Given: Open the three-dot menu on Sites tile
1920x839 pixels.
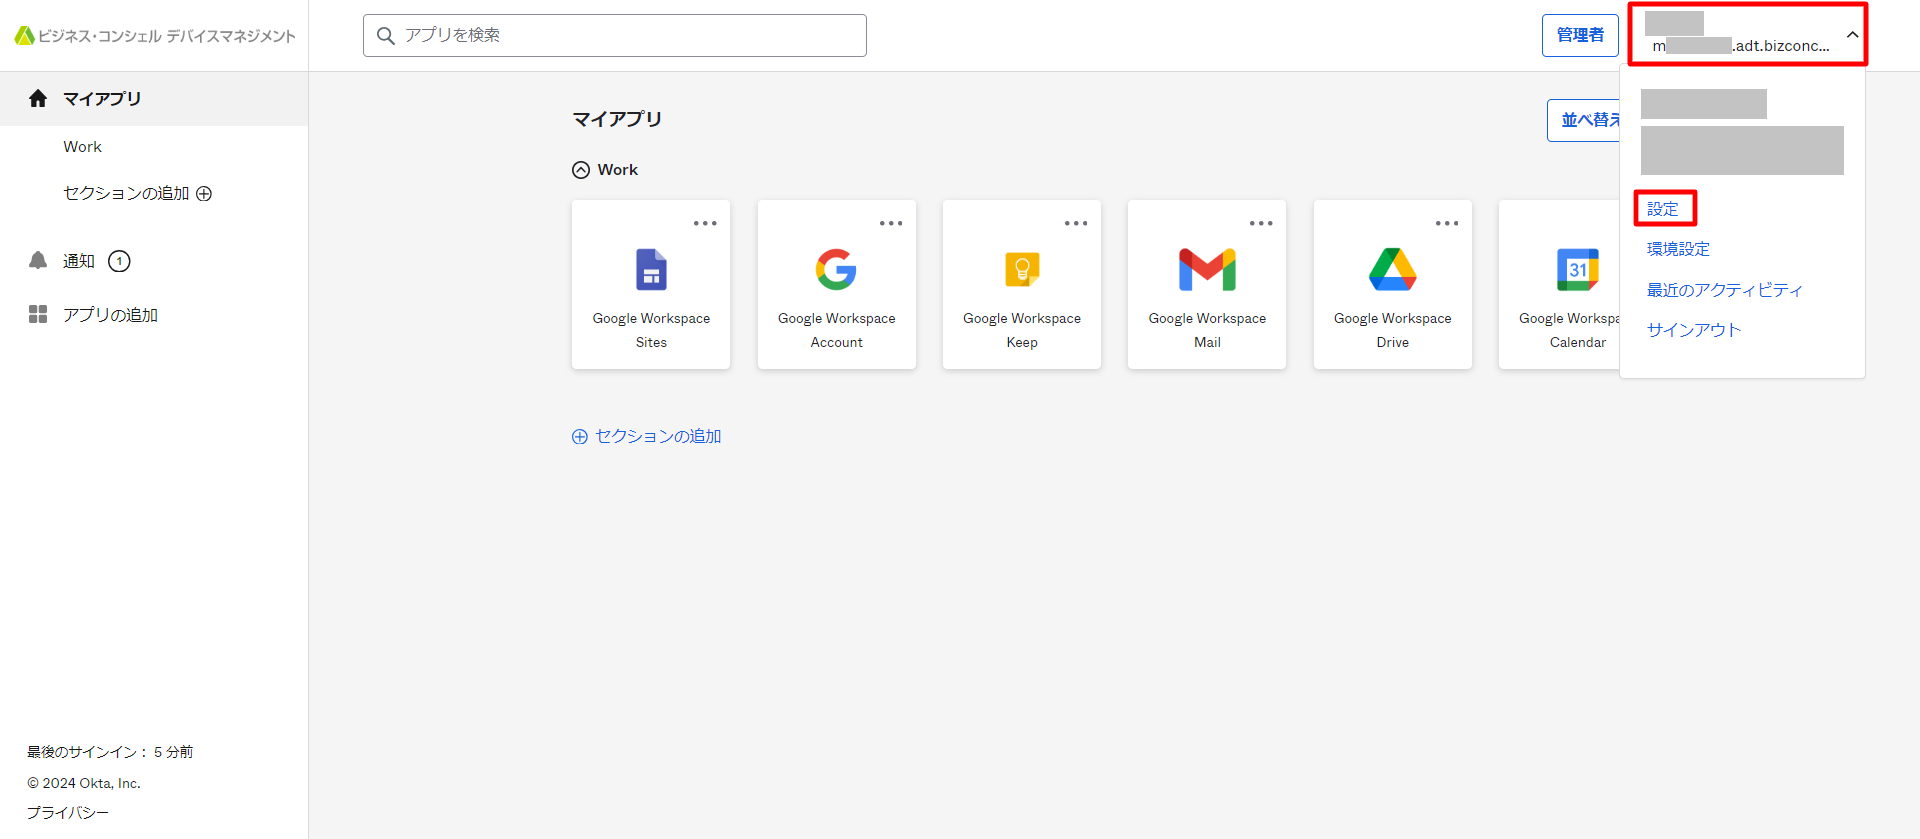Looking at the screenshot, I should tap(705, 223).
